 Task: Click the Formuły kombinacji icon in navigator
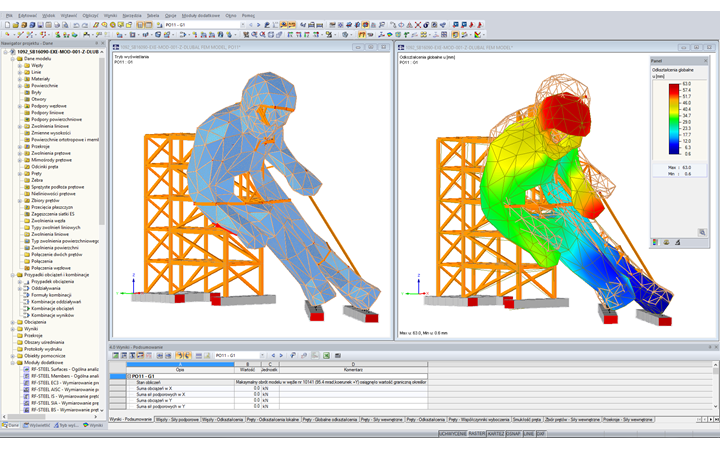coord(27,295)
